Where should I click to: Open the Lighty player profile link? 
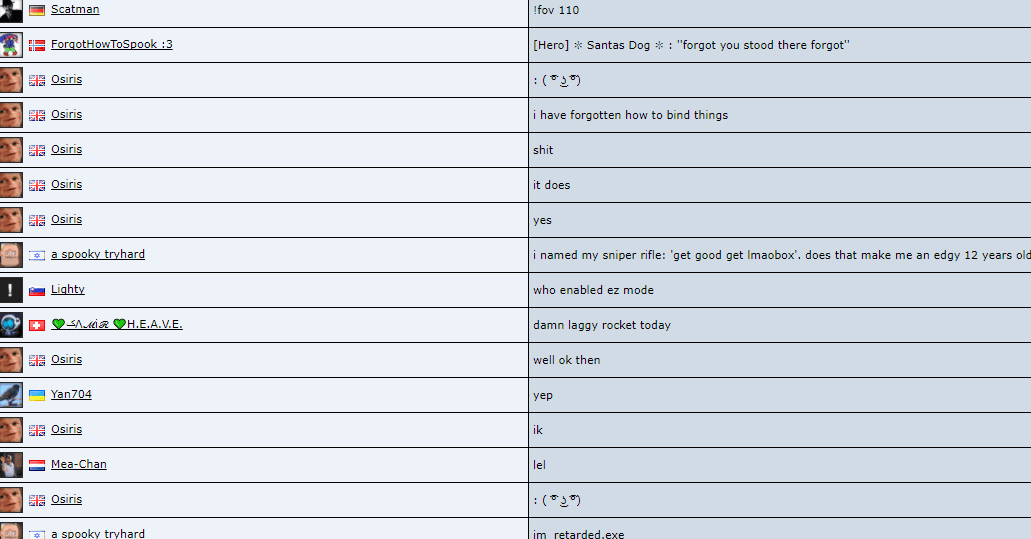[68, 289]
